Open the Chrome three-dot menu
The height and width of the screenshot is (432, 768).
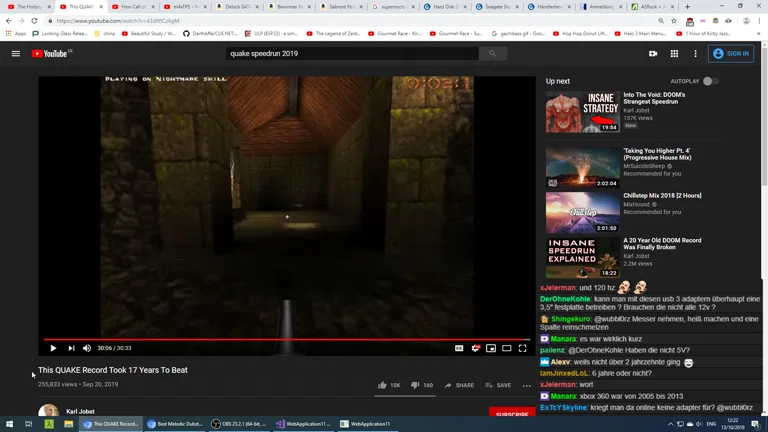759,21
